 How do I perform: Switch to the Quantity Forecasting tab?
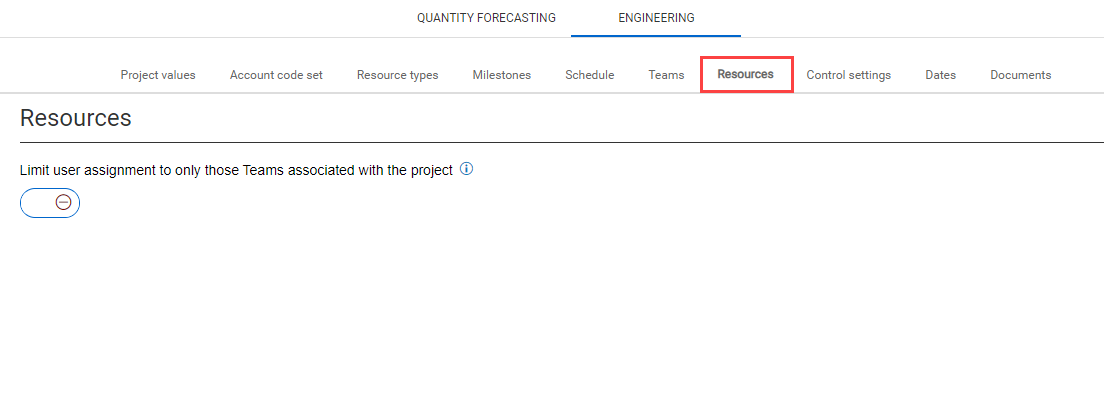click(x=486, y=18)
